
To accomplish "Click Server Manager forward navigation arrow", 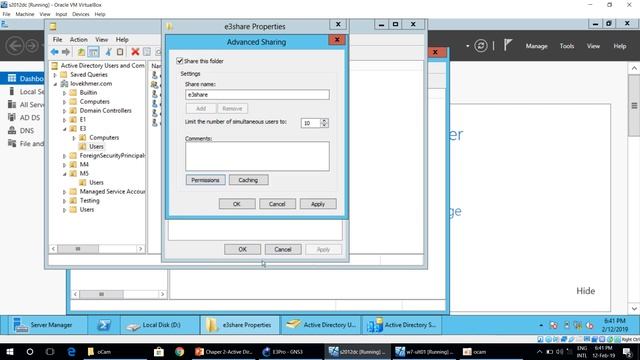I will coord(32,45).
